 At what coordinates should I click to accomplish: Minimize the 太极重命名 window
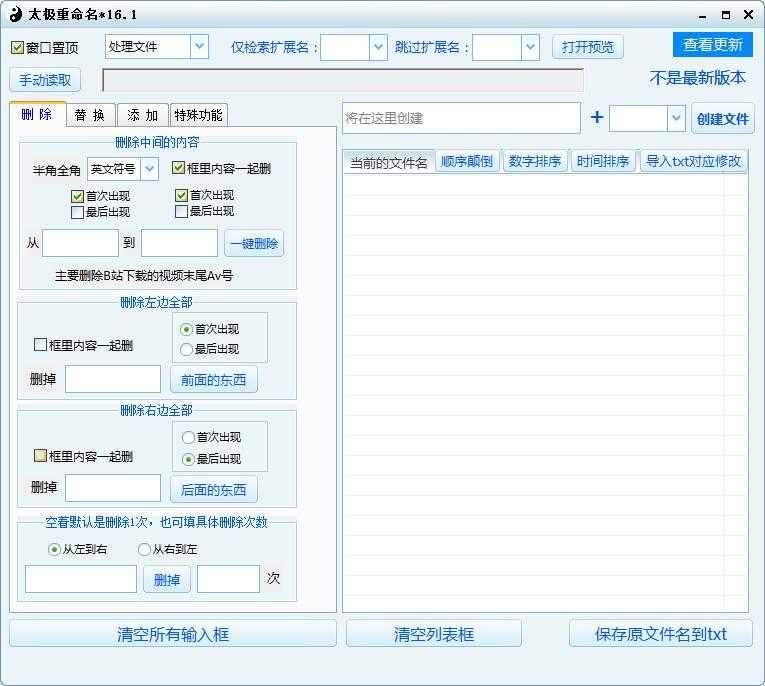[x=703, y=16]
